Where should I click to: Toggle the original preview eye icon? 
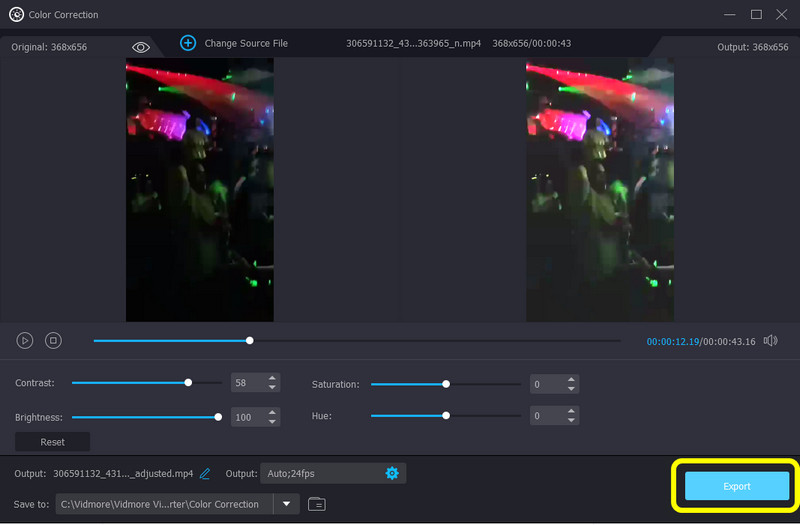point(141,47)
